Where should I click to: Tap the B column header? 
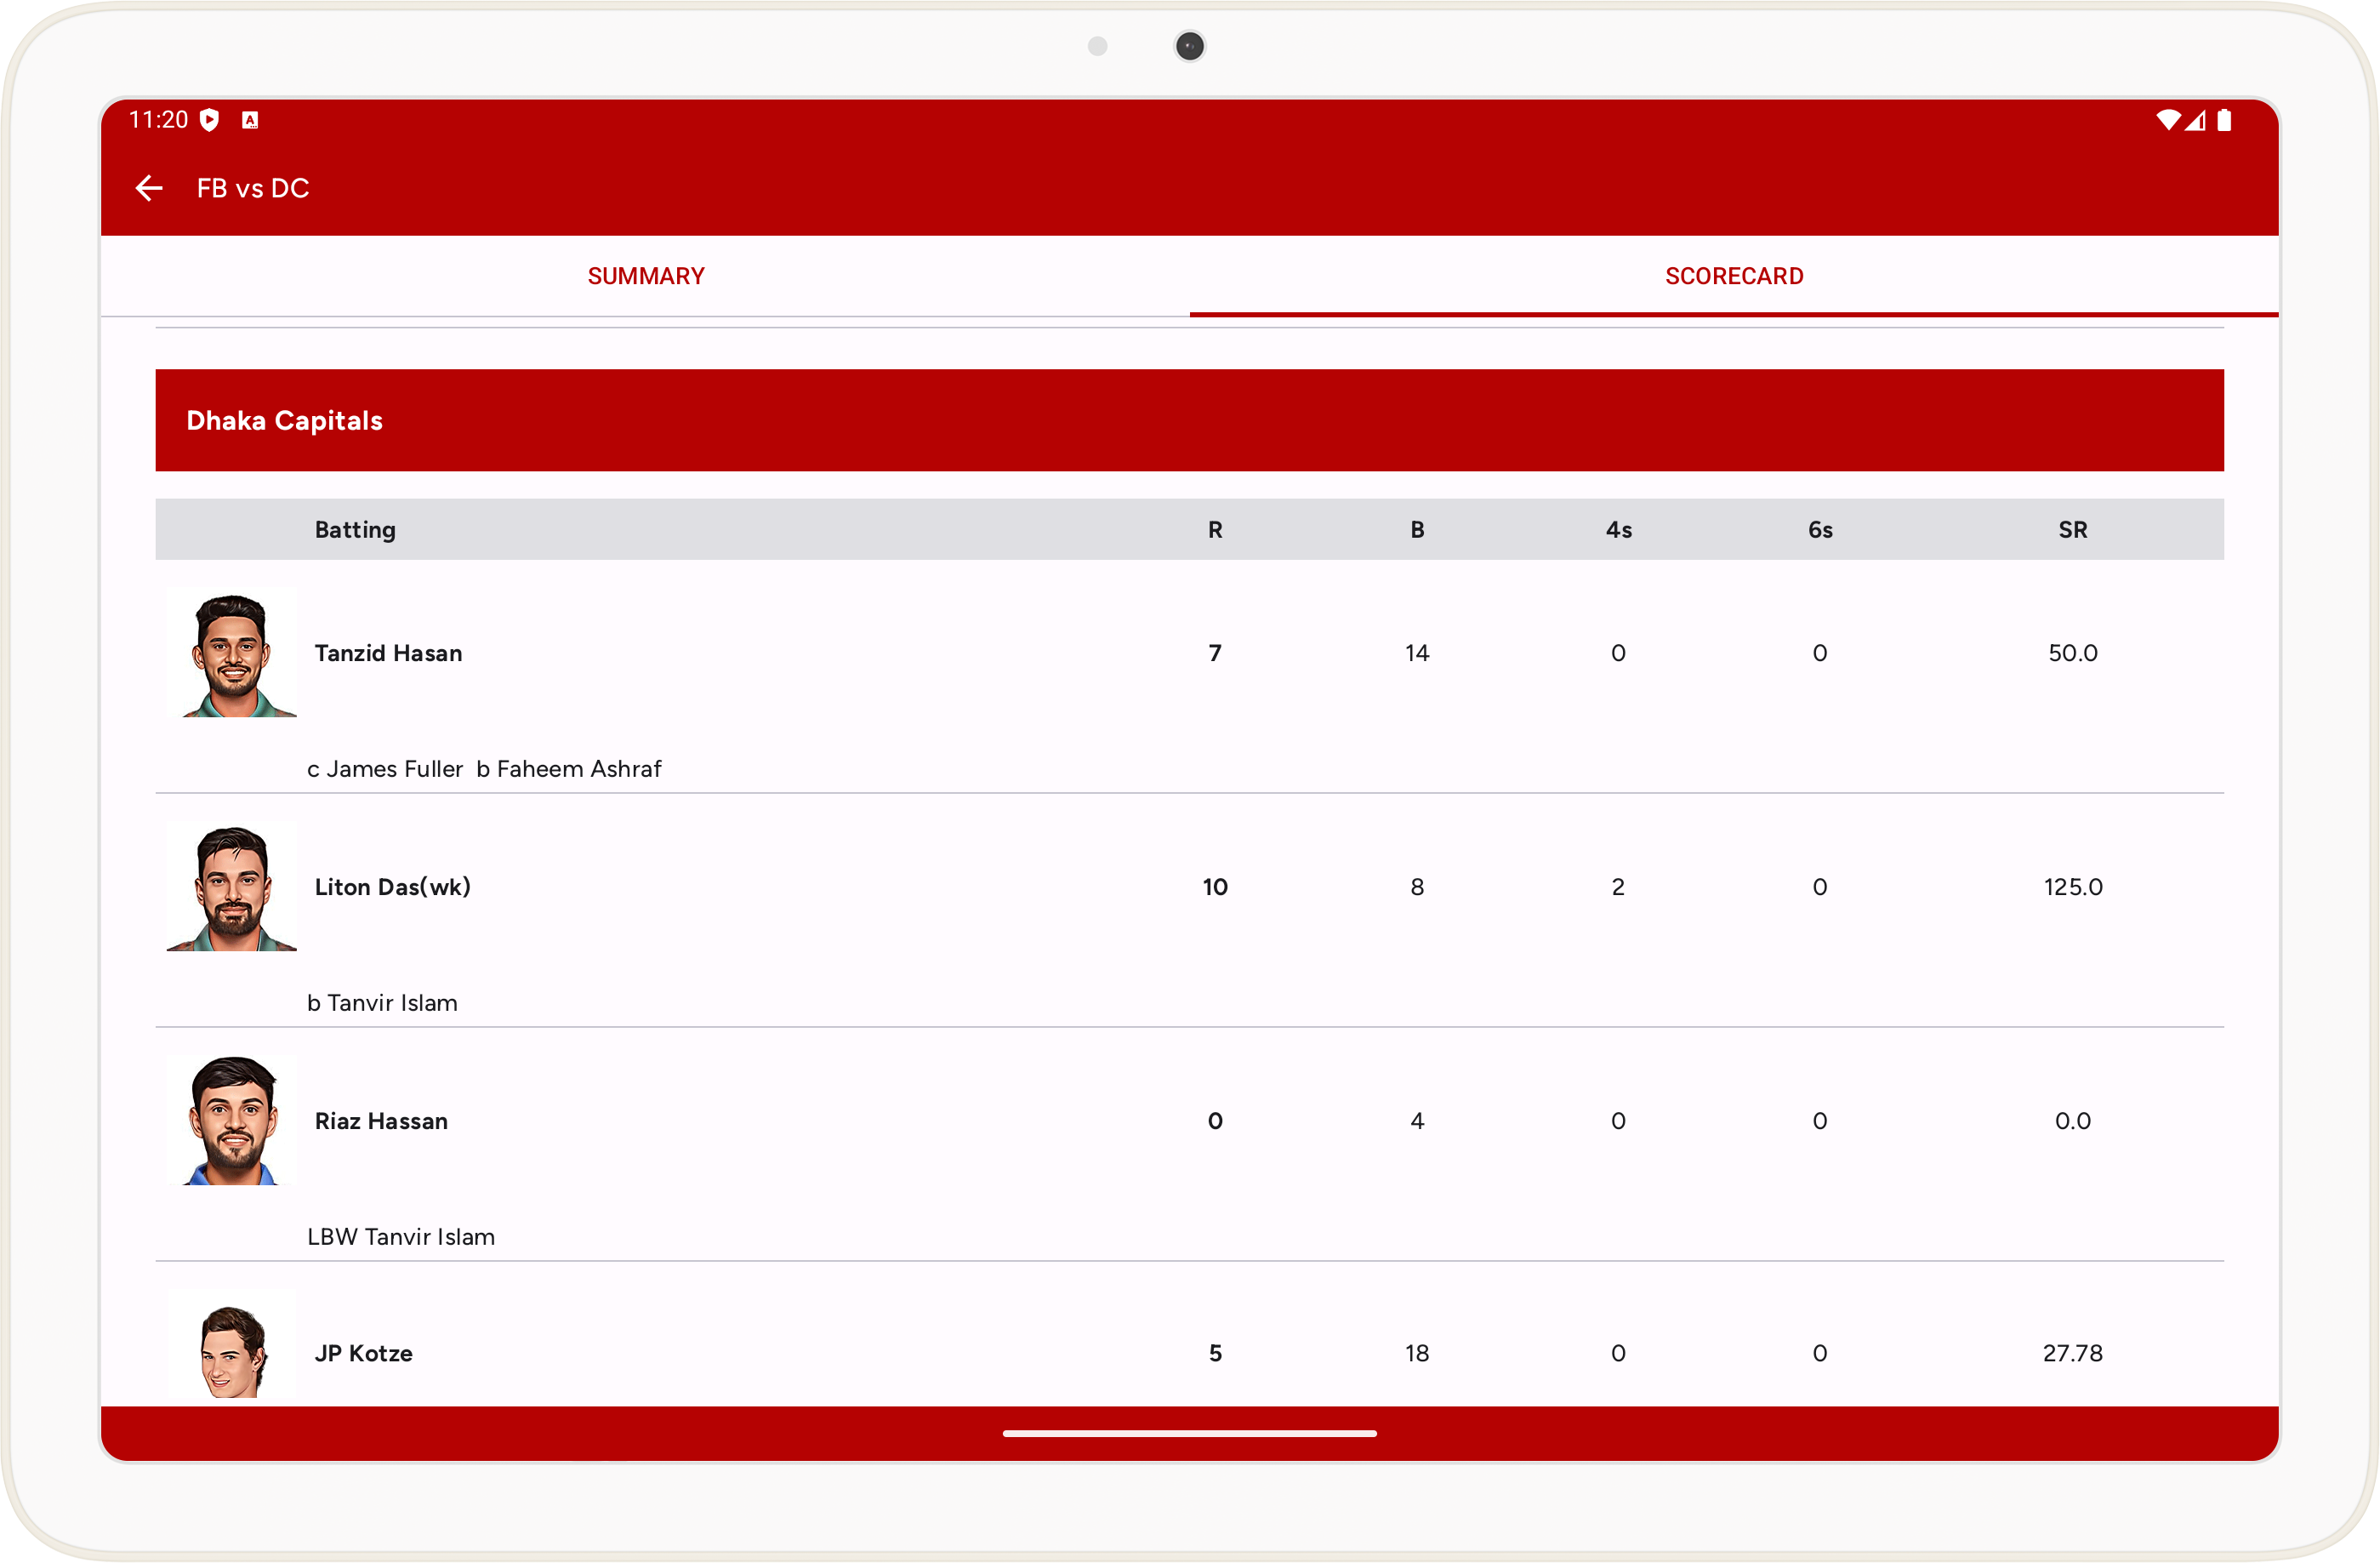(1417, 530)
